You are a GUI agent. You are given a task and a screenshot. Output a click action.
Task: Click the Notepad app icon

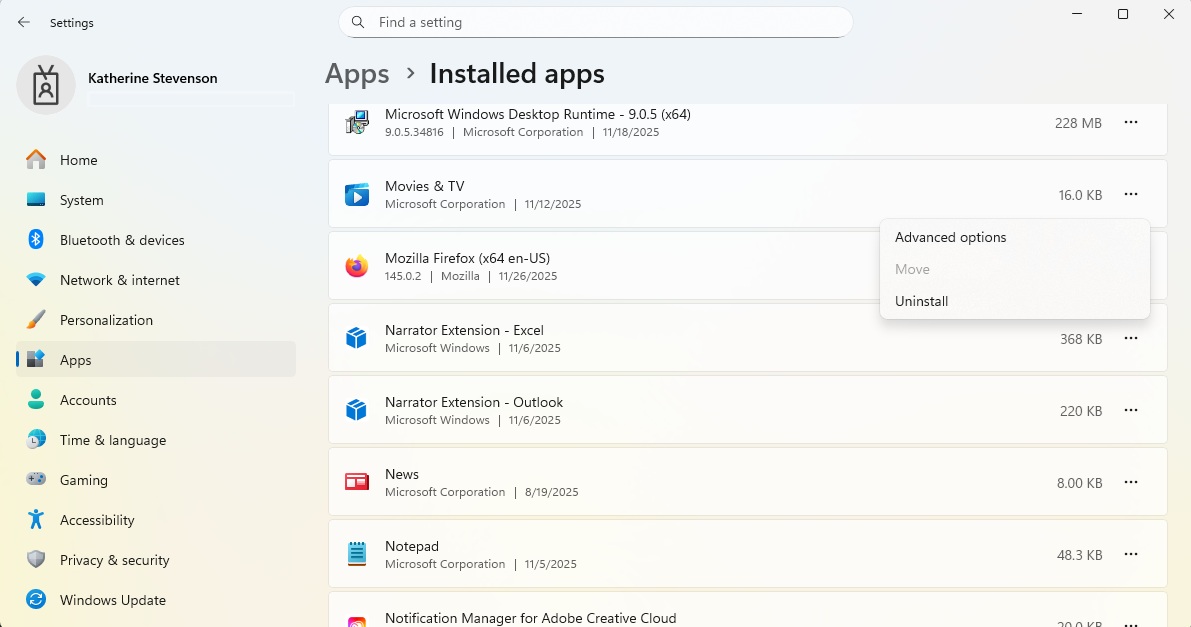[x=357, y=554]
